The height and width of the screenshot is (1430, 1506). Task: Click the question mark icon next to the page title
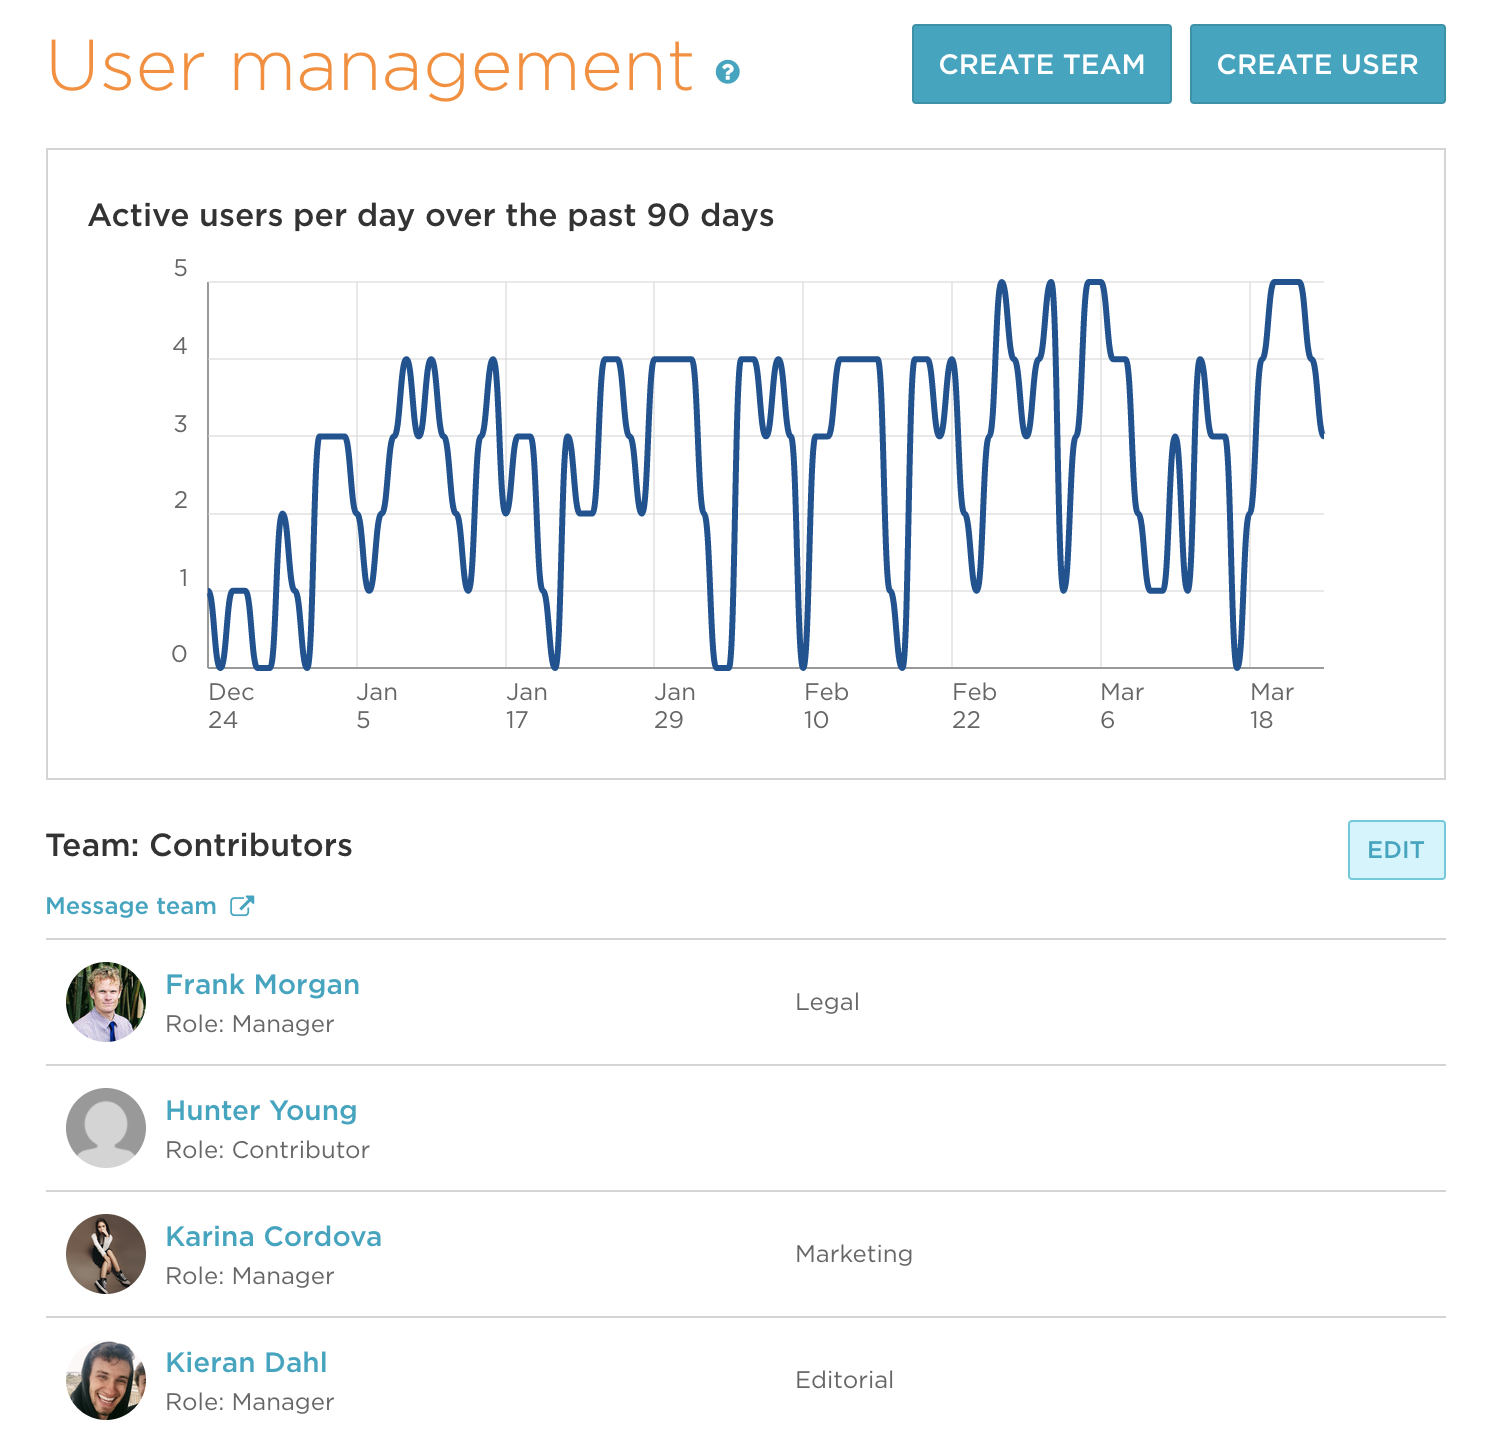coord(728,72)
